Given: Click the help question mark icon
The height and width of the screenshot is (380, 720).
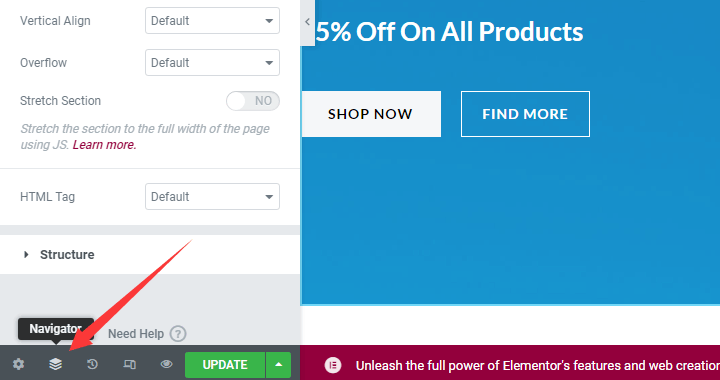Looking at the screenshot, I should 178,334.
